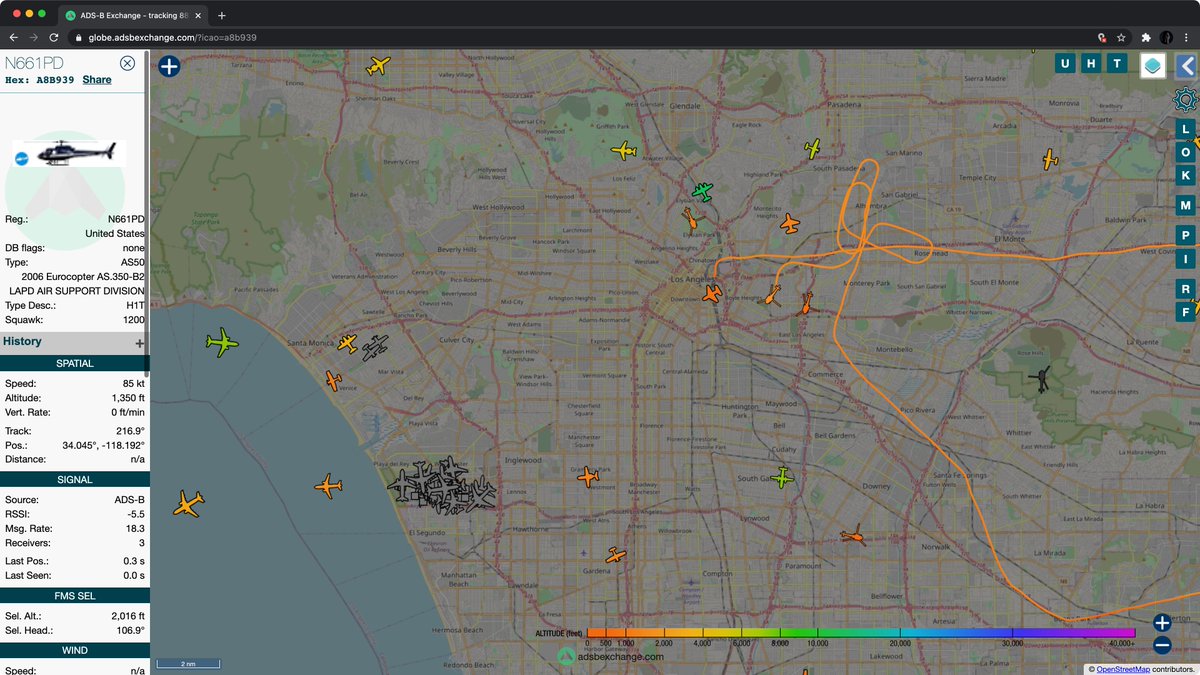
Task: Select the "U" button in the top-right toolbar
Action: point(1065,63)
